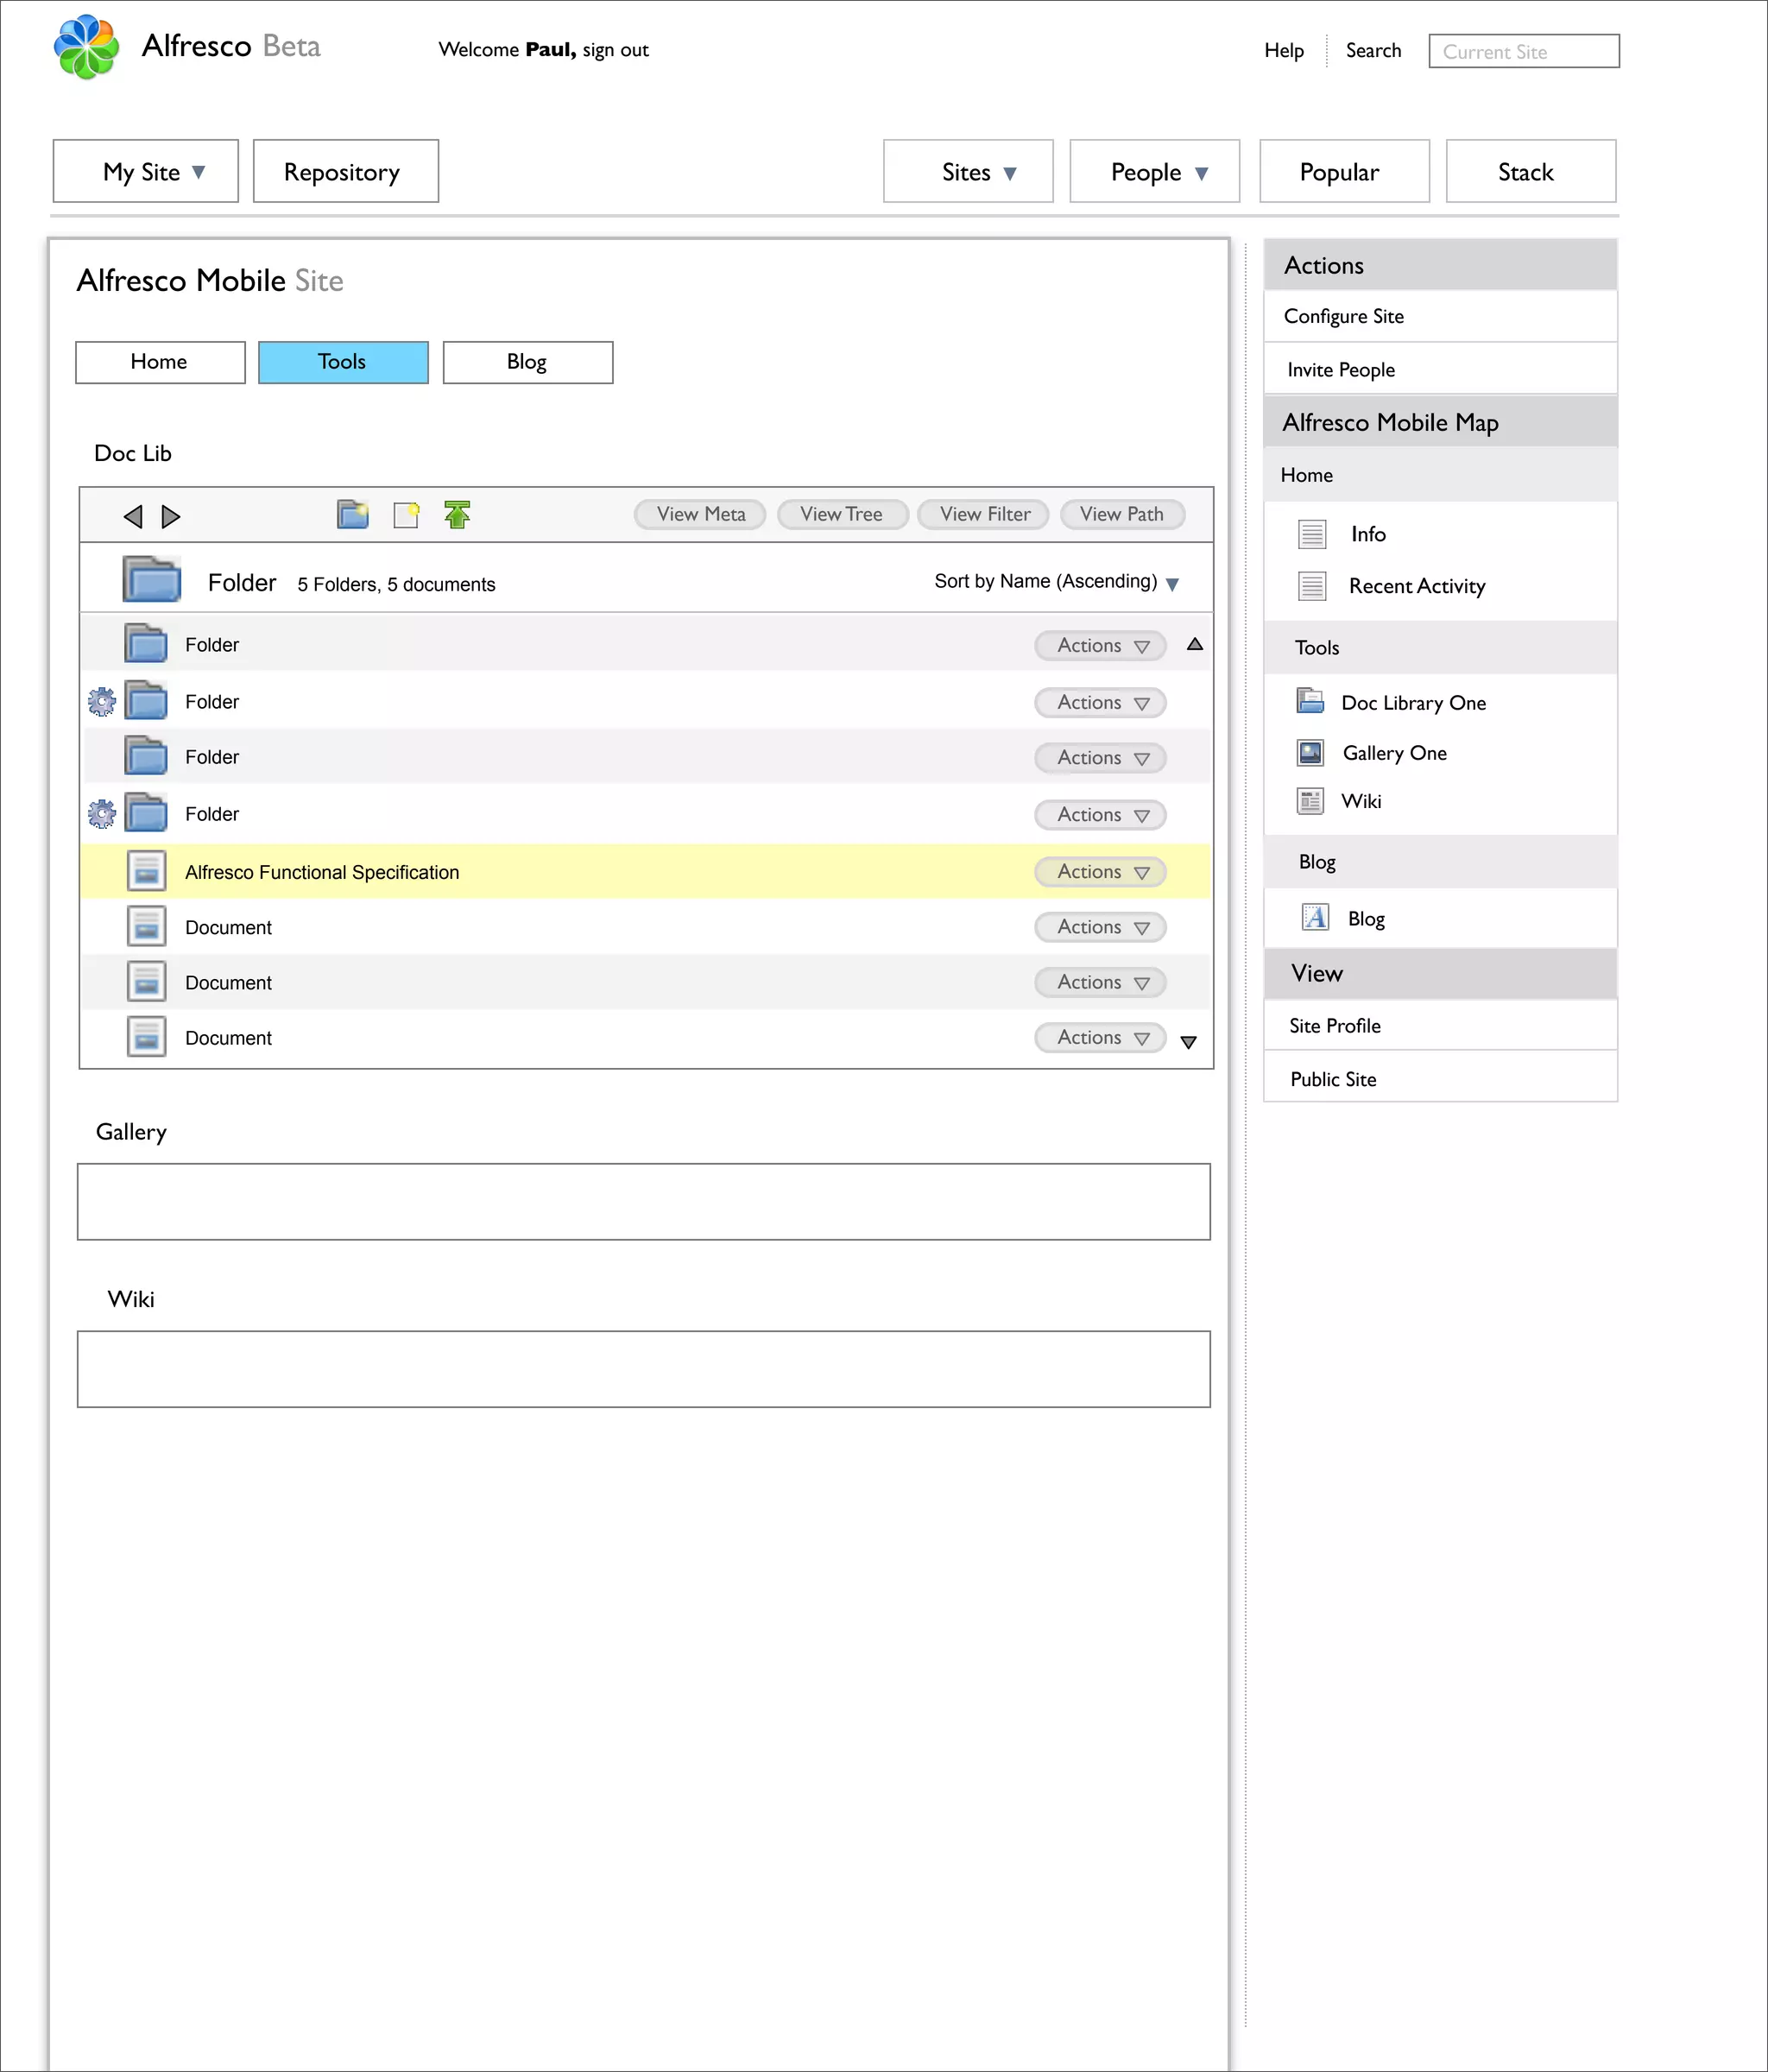This screenshot has height=2072, width=1768.
Task: Click the '5 Folders, 5 documents' summary text
Action: [396, 584]
